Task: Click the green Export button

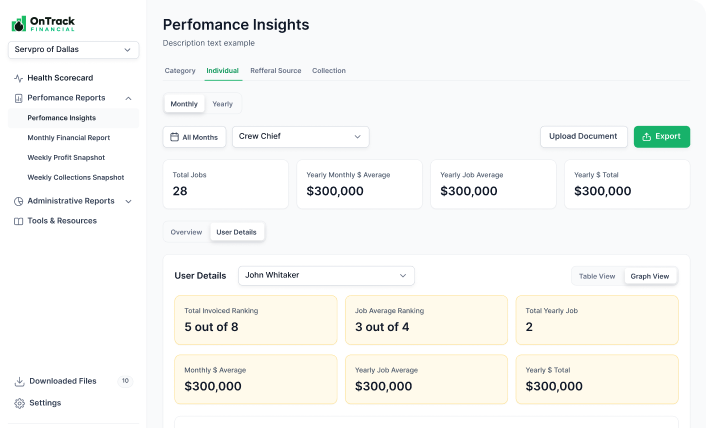Action: [x=661, y=136]
